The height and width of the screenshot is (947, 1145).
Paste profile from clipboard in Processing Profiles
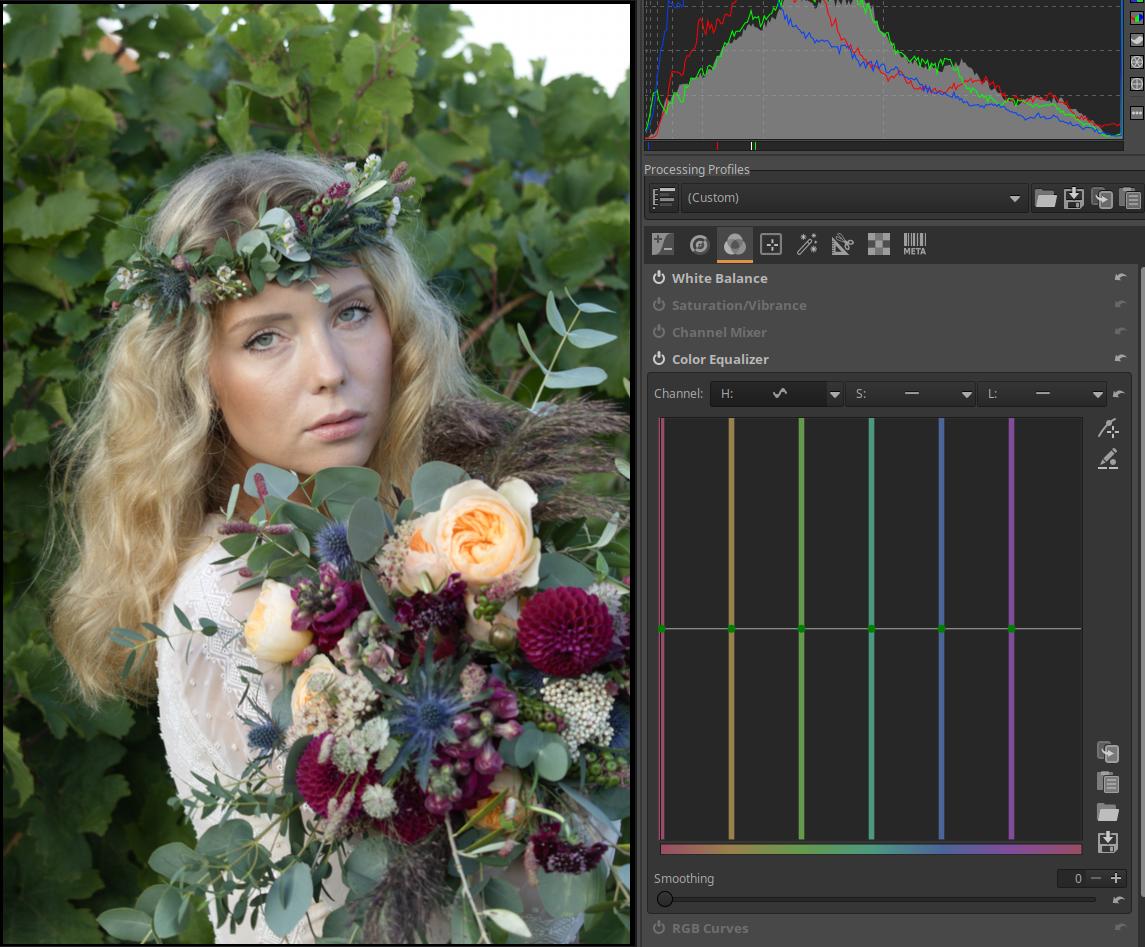[x=1130, y=198]
